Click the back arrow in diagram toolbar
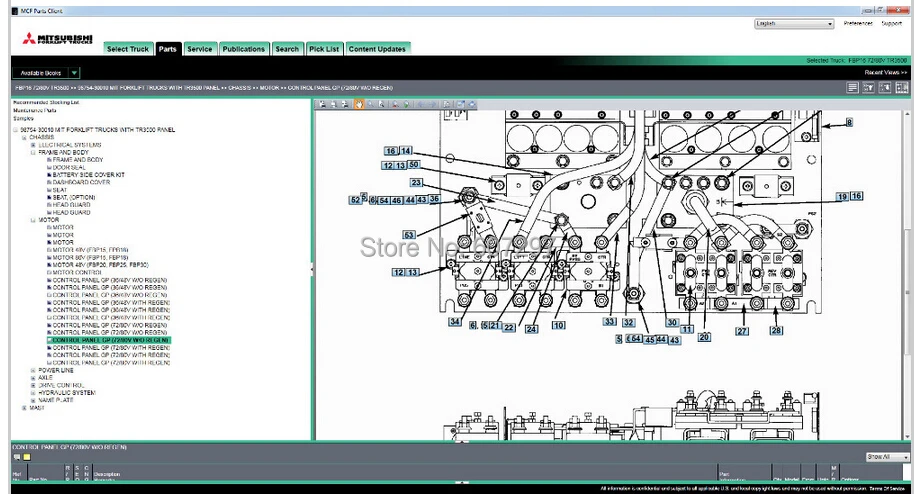 (421, 104)
